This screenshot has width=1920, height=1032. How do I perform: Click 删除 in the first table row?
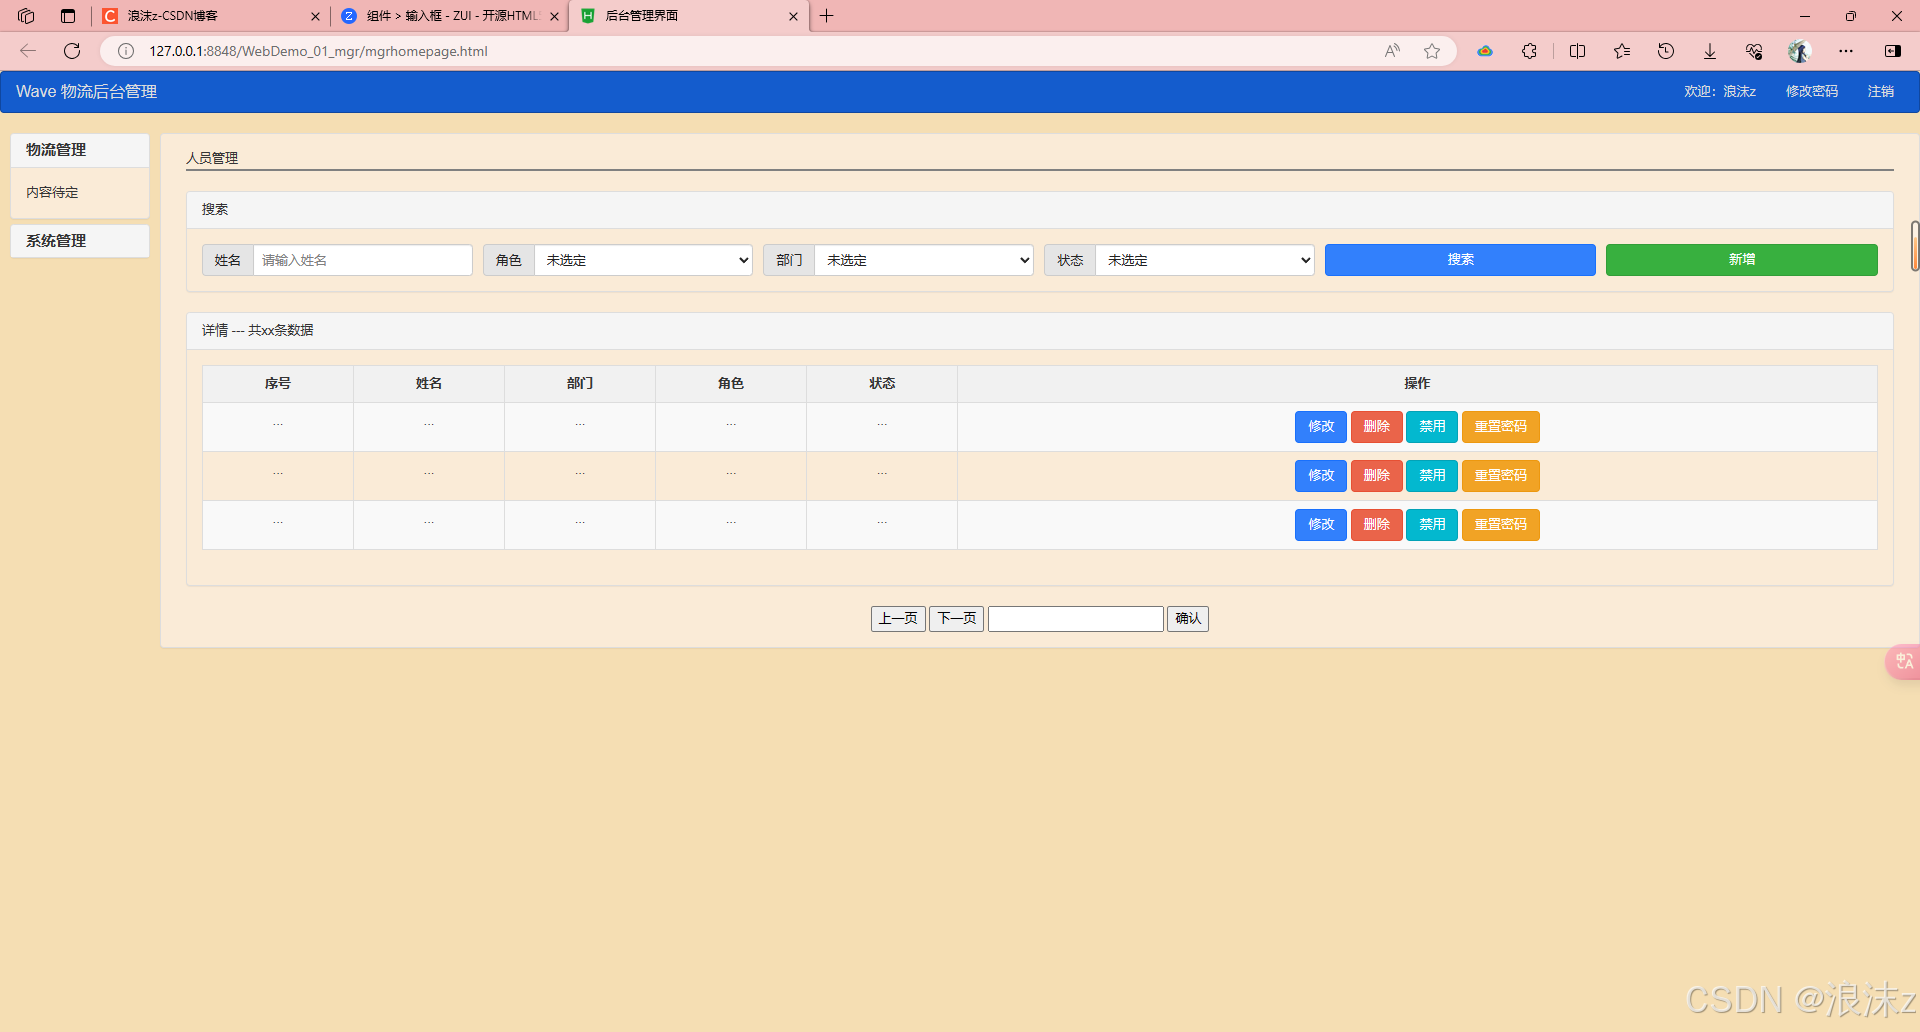(1376, 427)
